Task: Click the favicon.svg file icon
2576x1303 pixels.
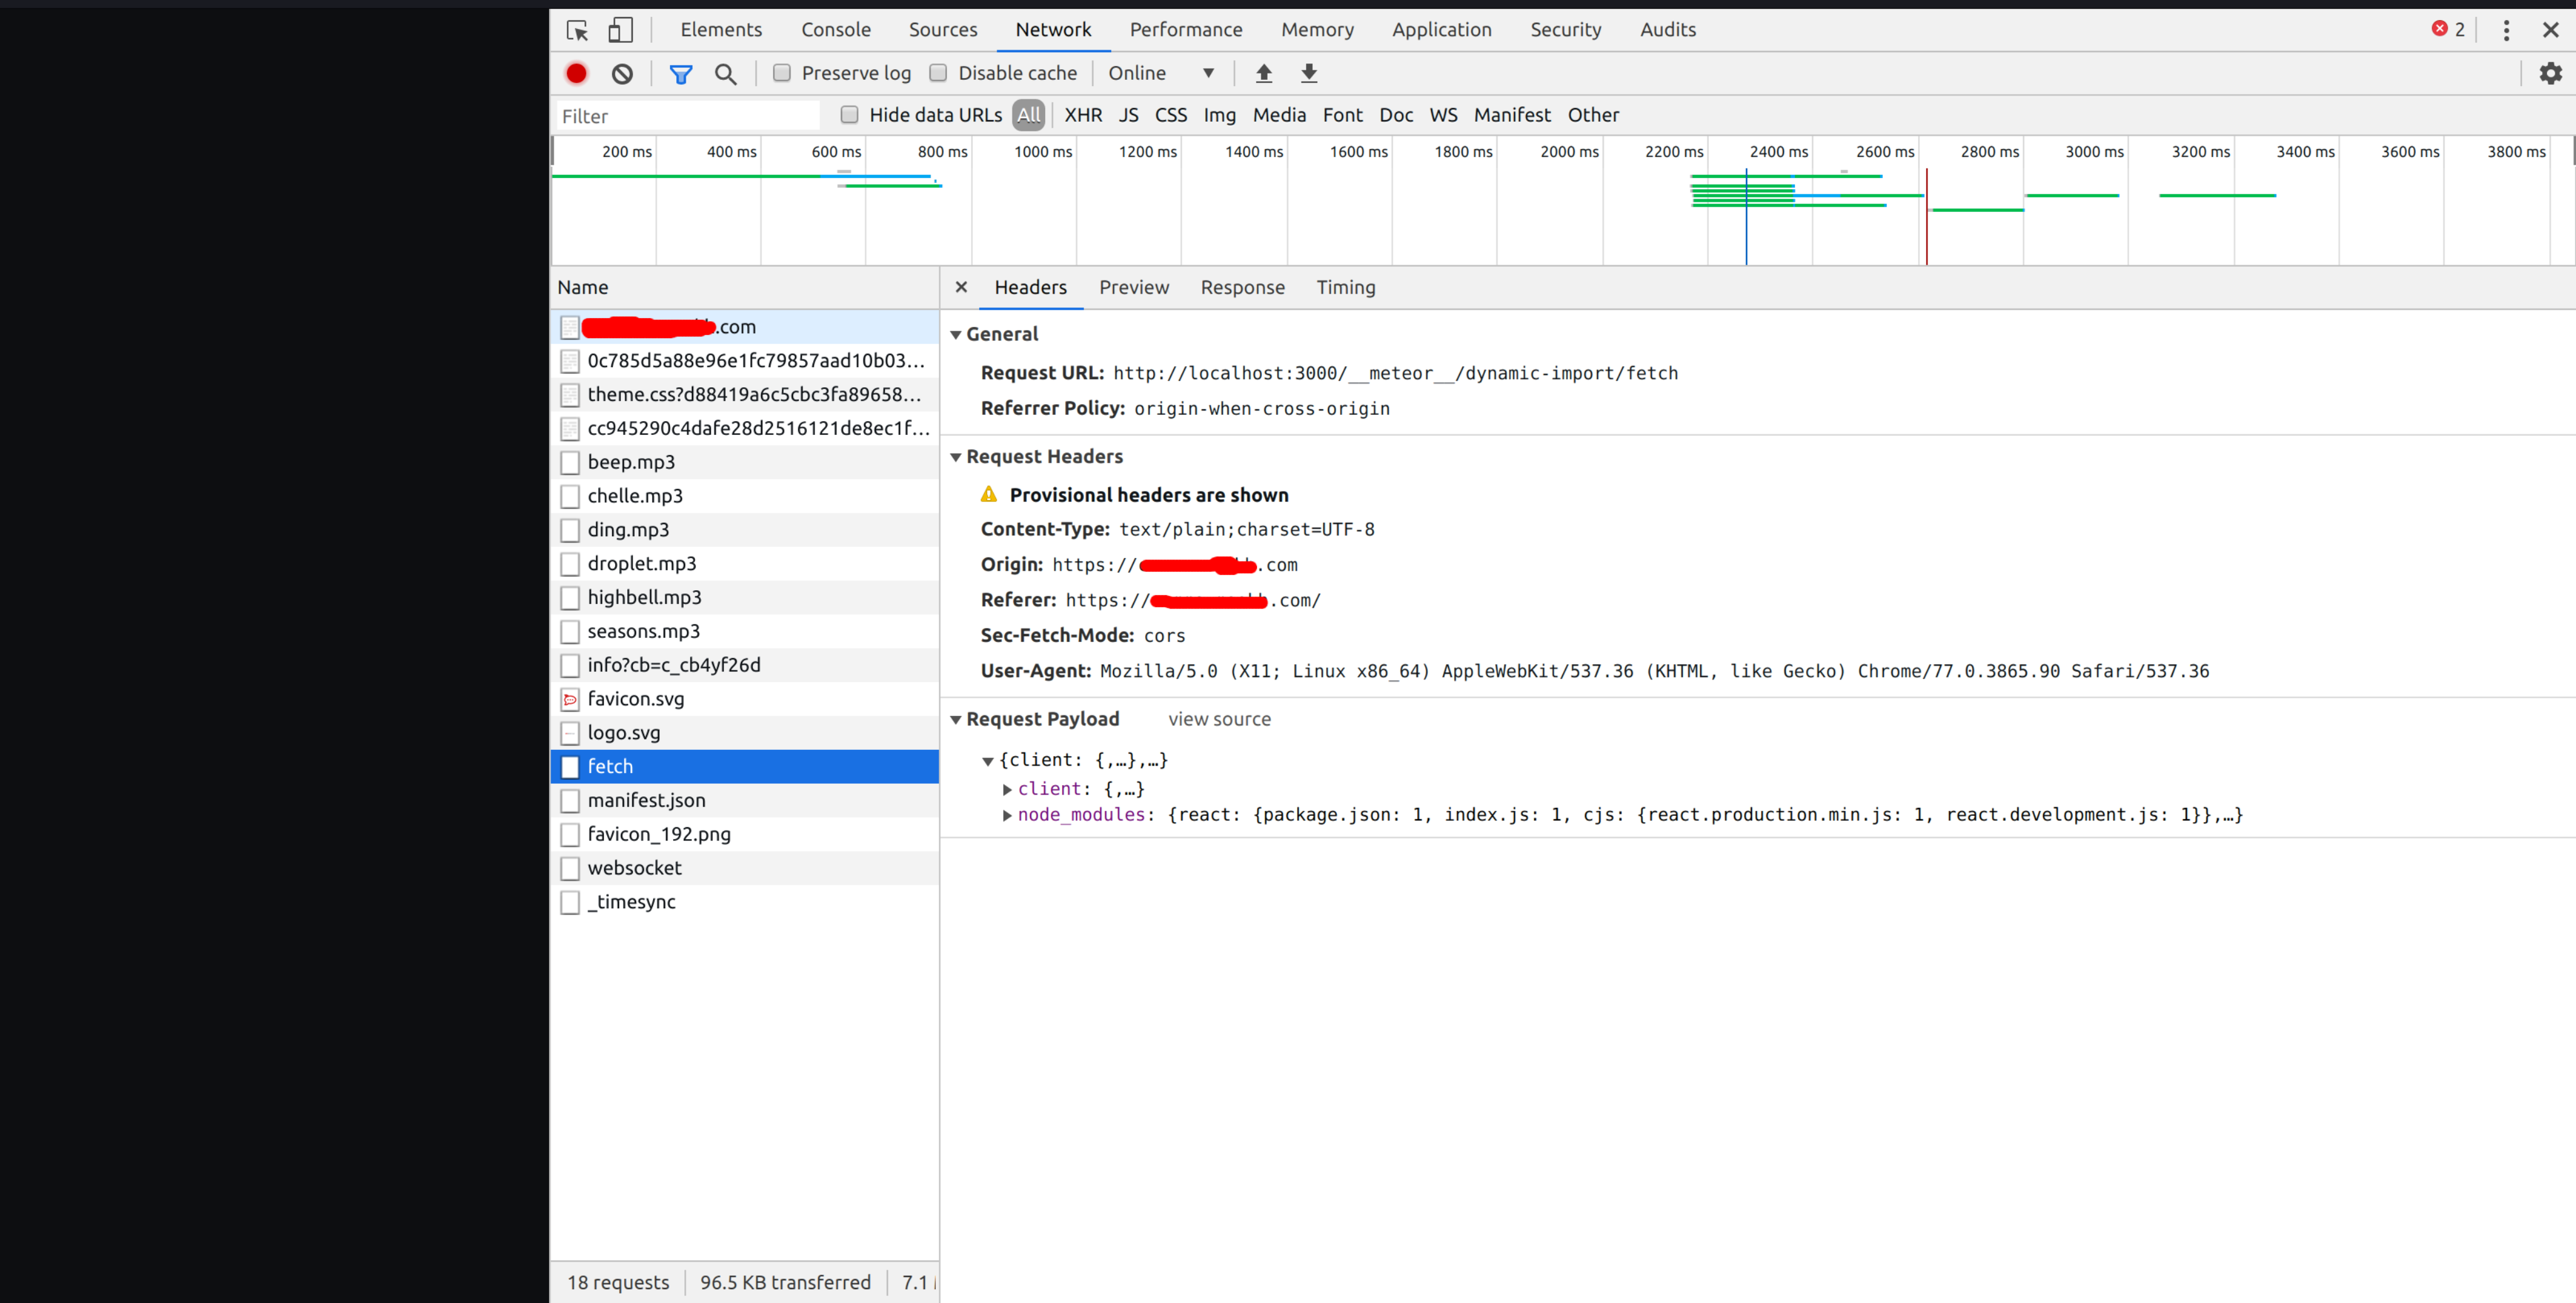Action: pyautogui.click(x=570, y=699)
